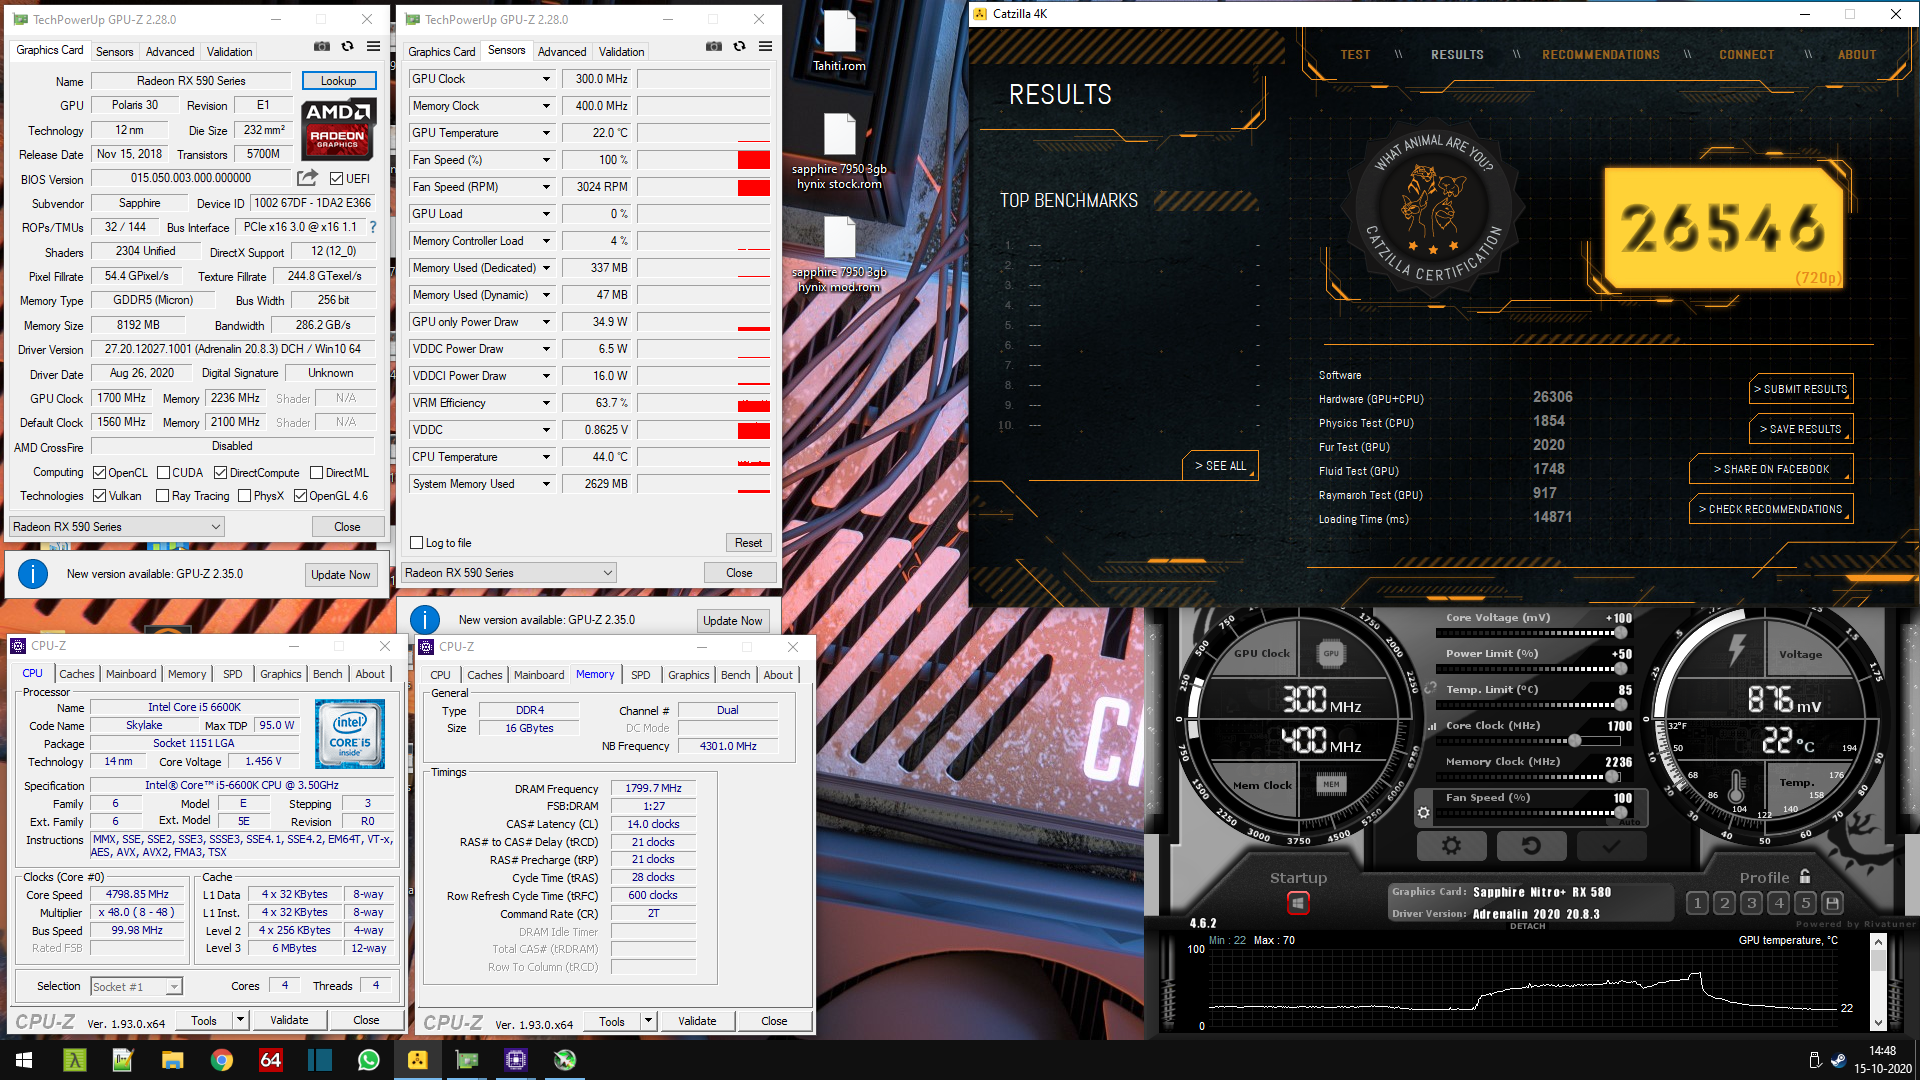
Task: Expand the VDDC Power Draw sensor dropdown
Action: point(546,349)
